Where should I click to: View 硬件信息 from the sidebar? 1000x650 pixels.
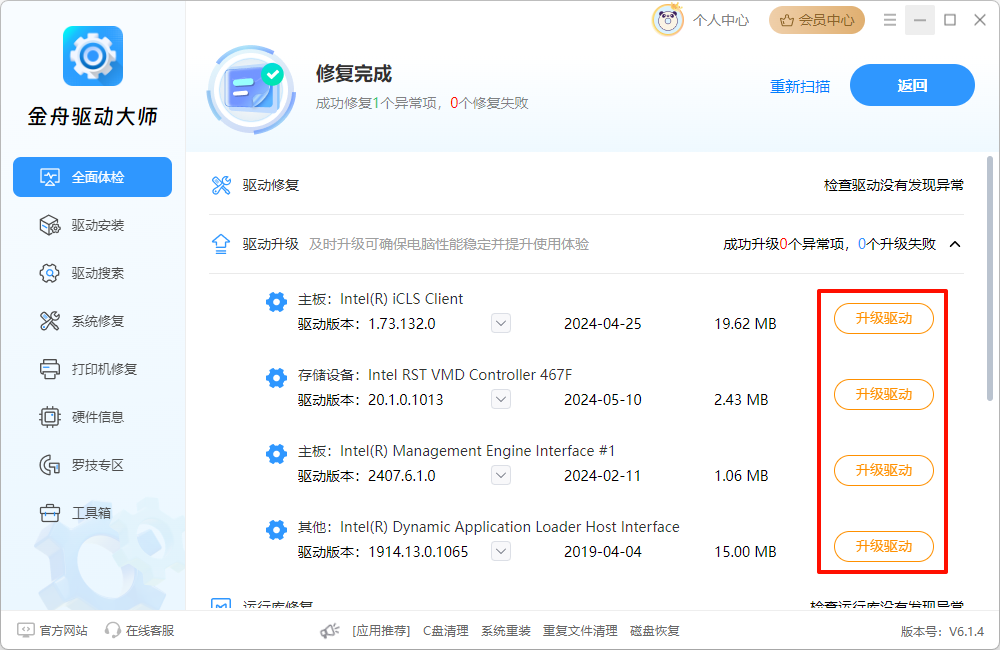pos(92,416)
